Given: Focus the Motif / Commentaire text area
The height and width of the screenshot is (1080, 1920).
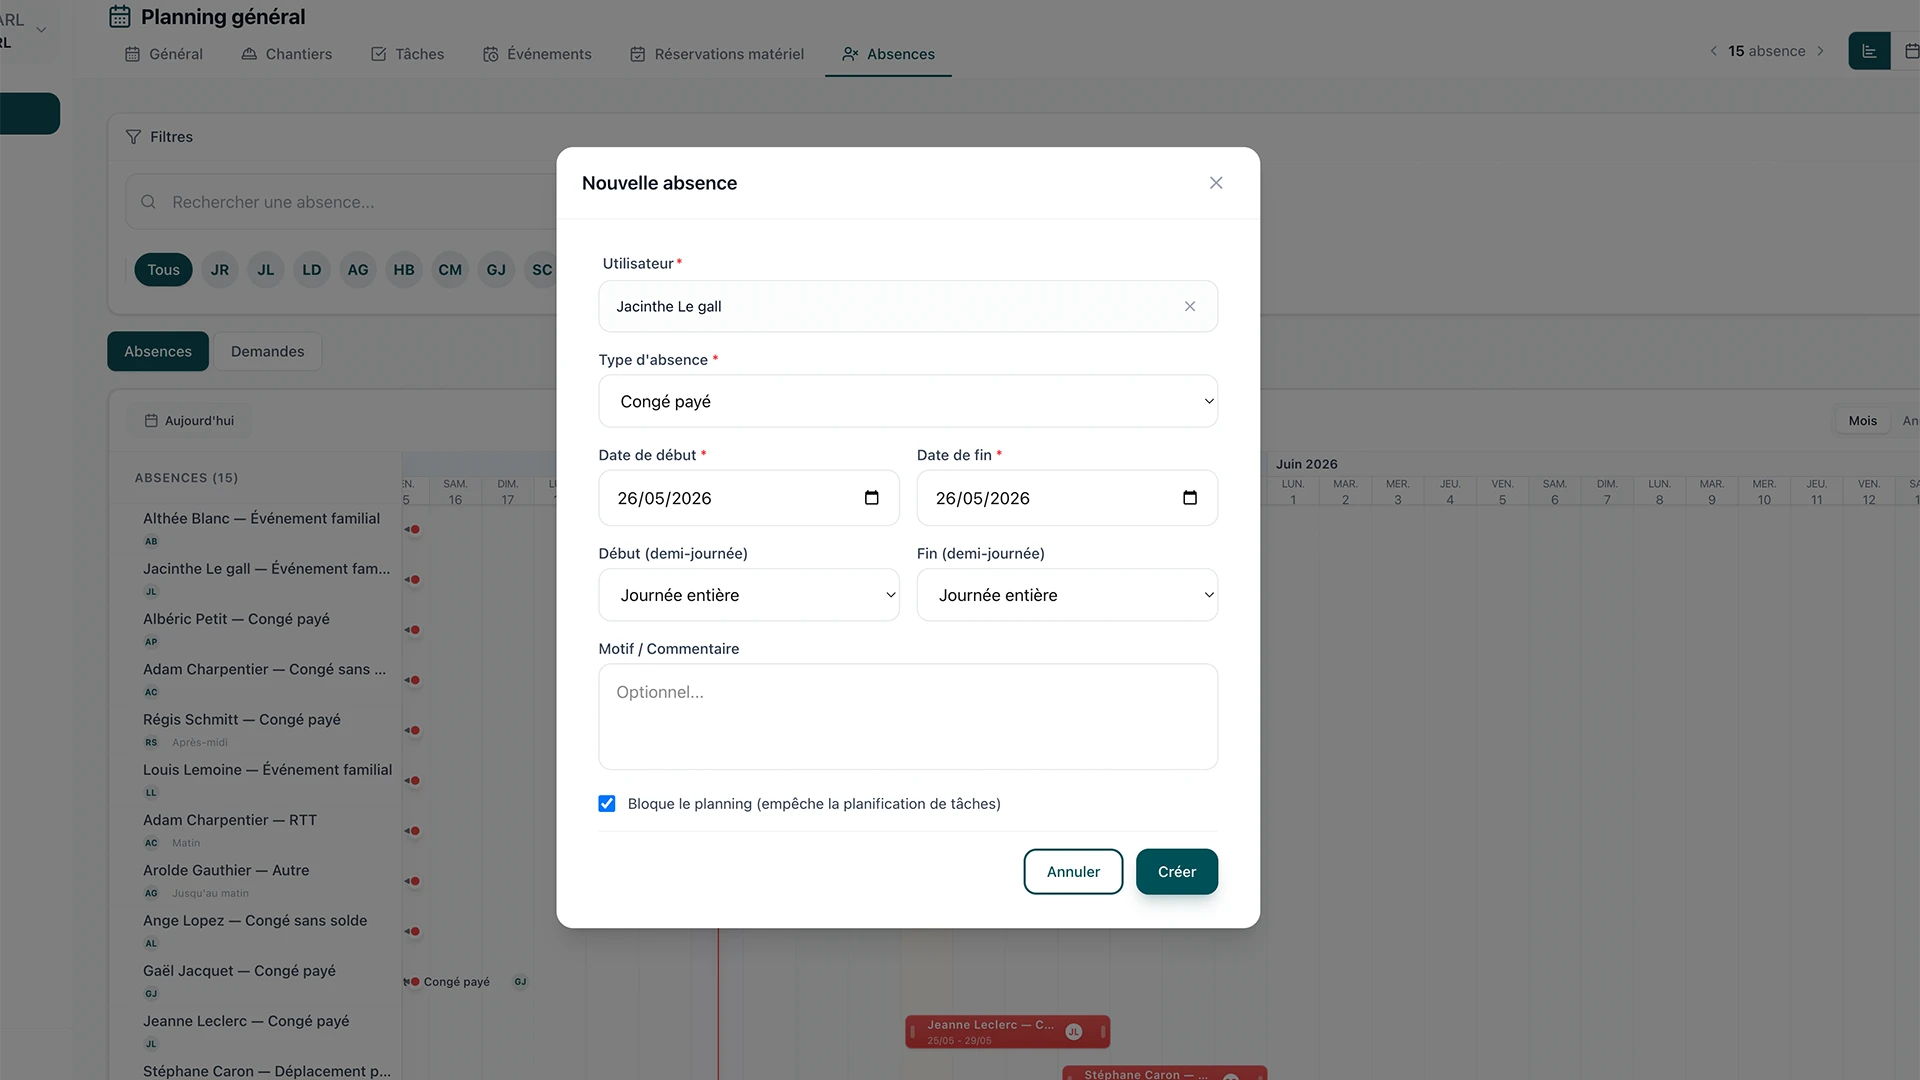Looking at the screenshot, I should click(x=908, y=717).
